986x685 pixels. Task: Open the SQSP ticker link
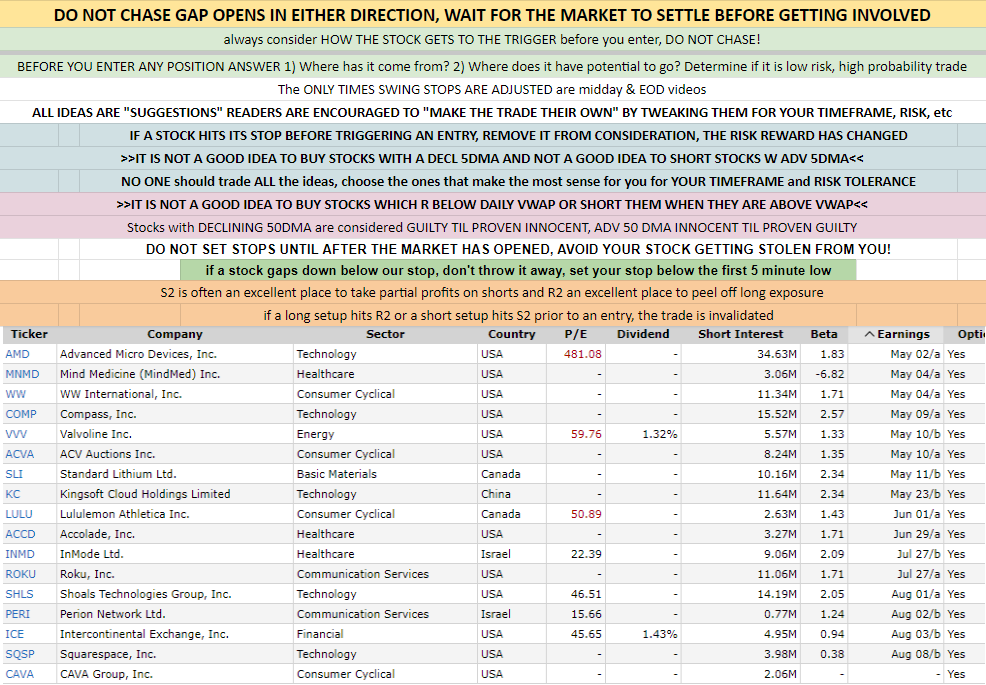tap(20, 654)
